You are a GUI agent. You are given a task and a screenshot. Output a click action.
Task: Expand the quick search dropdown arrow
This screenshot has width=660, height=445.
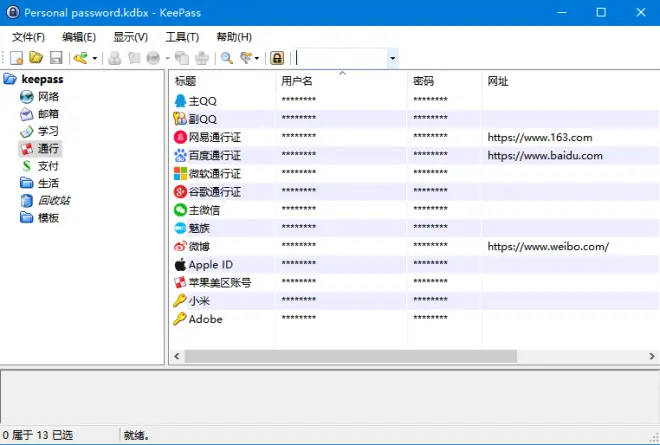pyautogui.click(x=393, y=58)
